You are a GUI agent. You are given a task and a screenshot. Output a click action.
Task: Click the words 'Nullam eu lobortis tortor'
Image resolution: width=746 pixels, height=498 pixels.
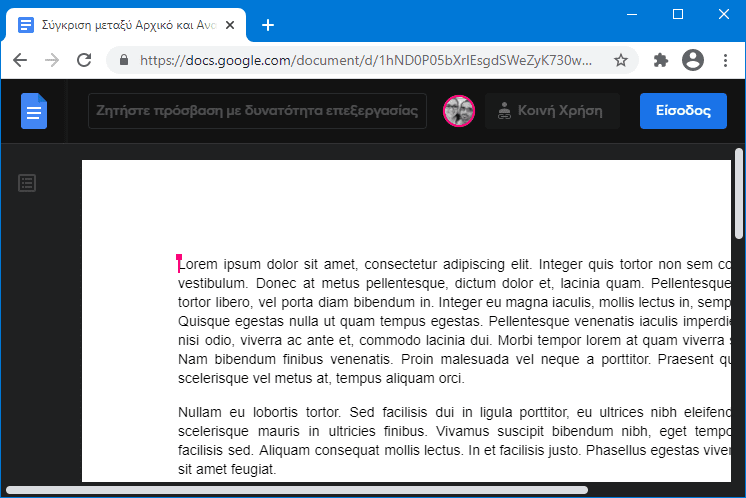[259, 412]
